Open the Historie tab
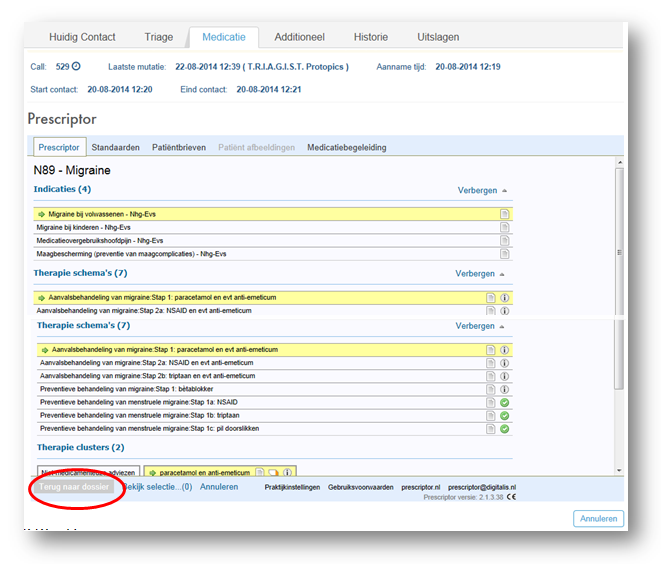Screen dimensions: 661x564 (x=371, y=37)
